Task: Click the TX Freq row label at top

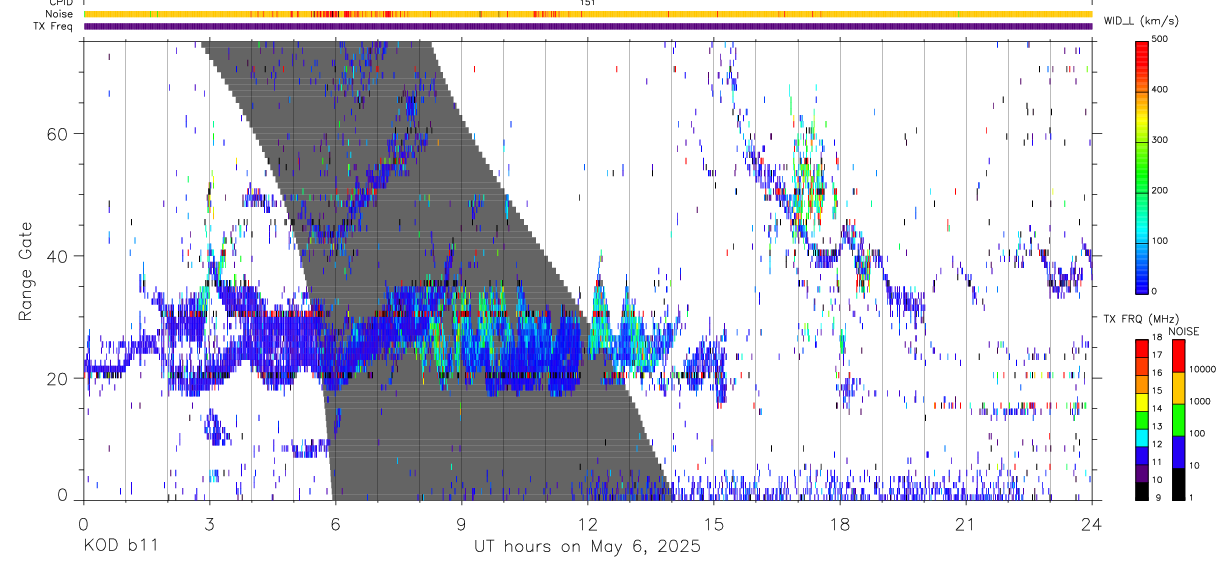Action: point(52,26)
